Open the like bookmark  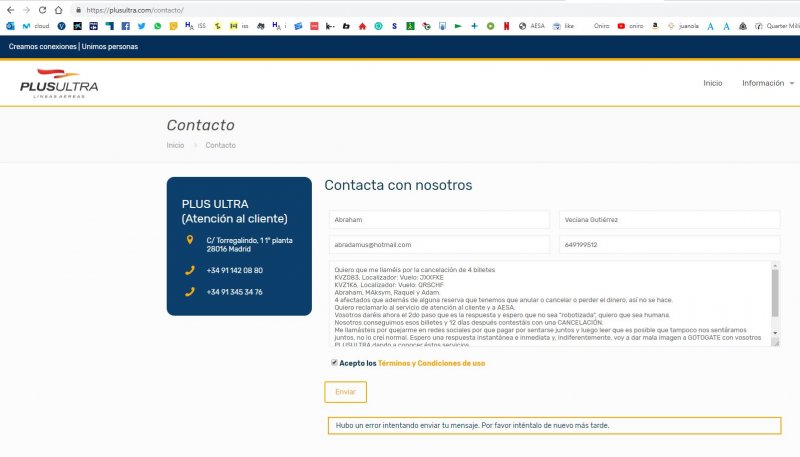tap(563, 26)
